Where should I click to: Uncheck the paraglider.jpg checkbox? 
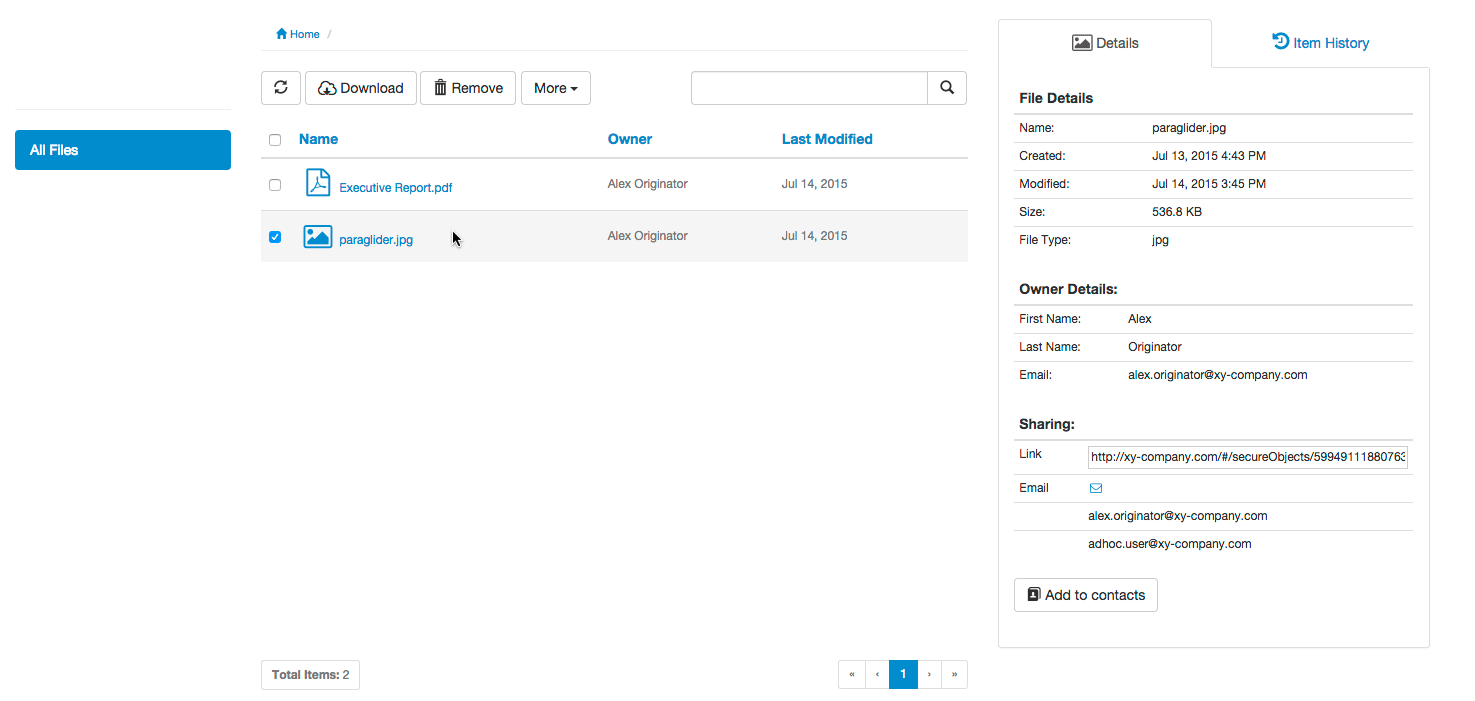pos(275,237)
